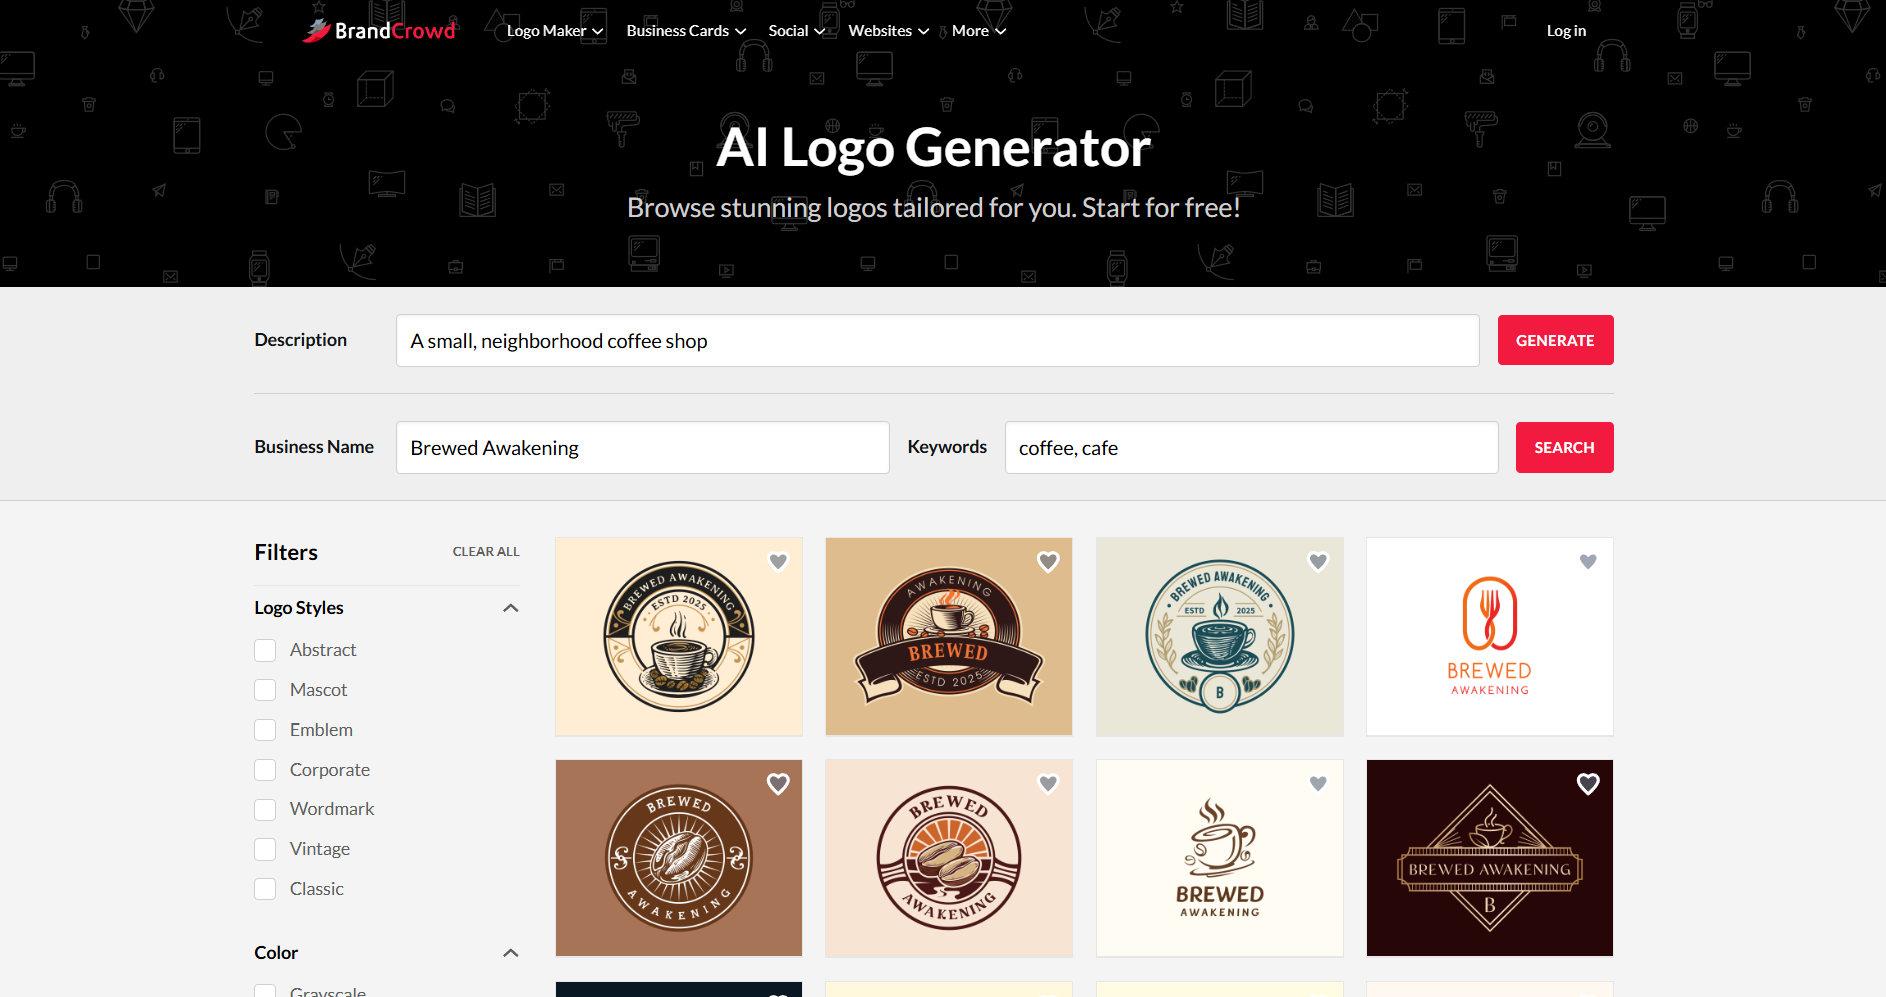Collapse the Logo Styles filter section

pos(510,608)
